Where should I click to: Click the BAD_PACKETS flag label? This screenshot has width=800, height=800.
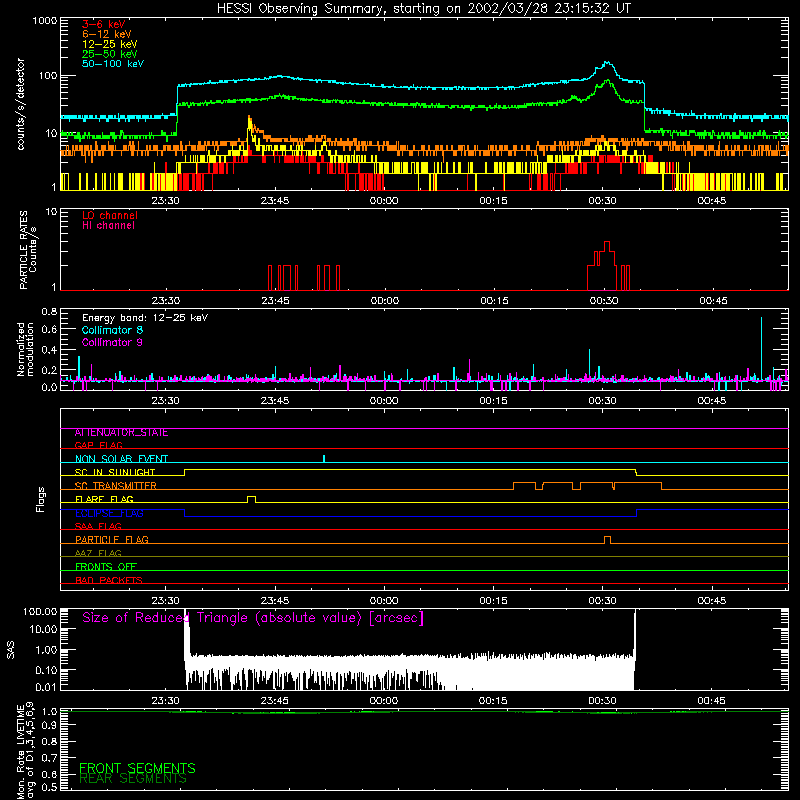tap(109, 580)
